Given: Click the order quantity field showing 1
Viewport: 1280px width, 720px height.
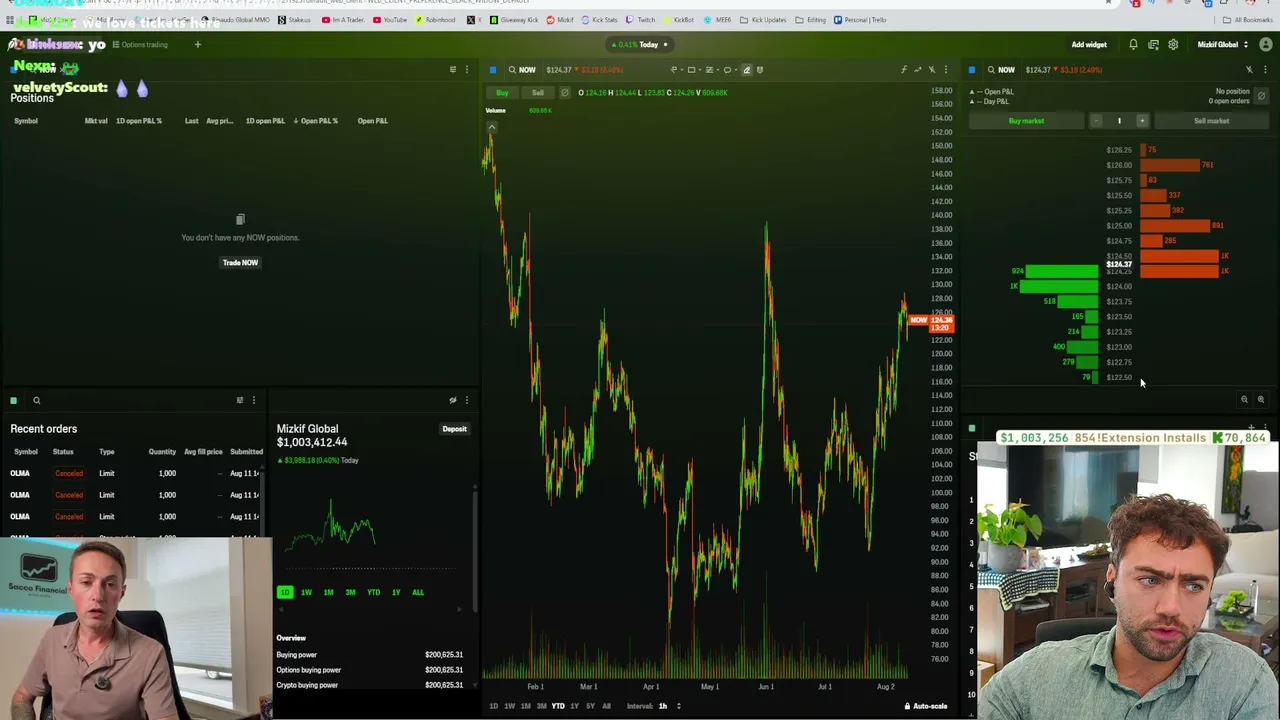Looking at the screenshot, I should tap(1119, 121).
